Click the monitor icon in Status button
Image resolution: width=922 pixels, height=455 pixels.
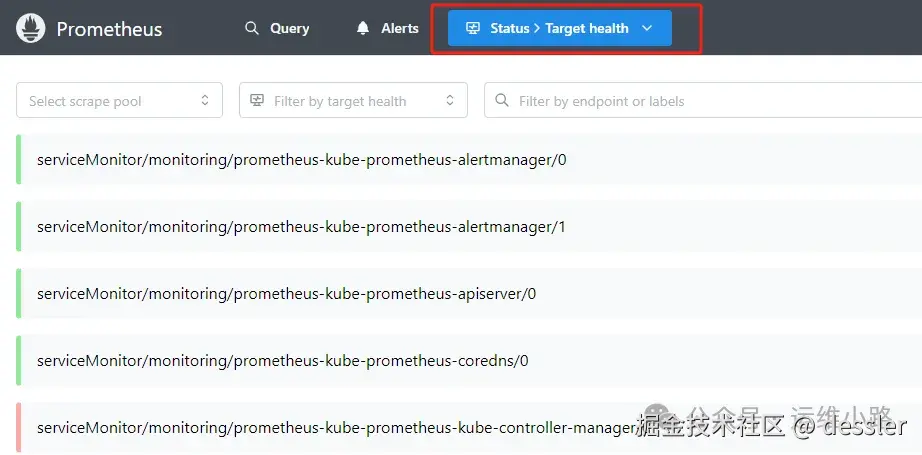473,28
